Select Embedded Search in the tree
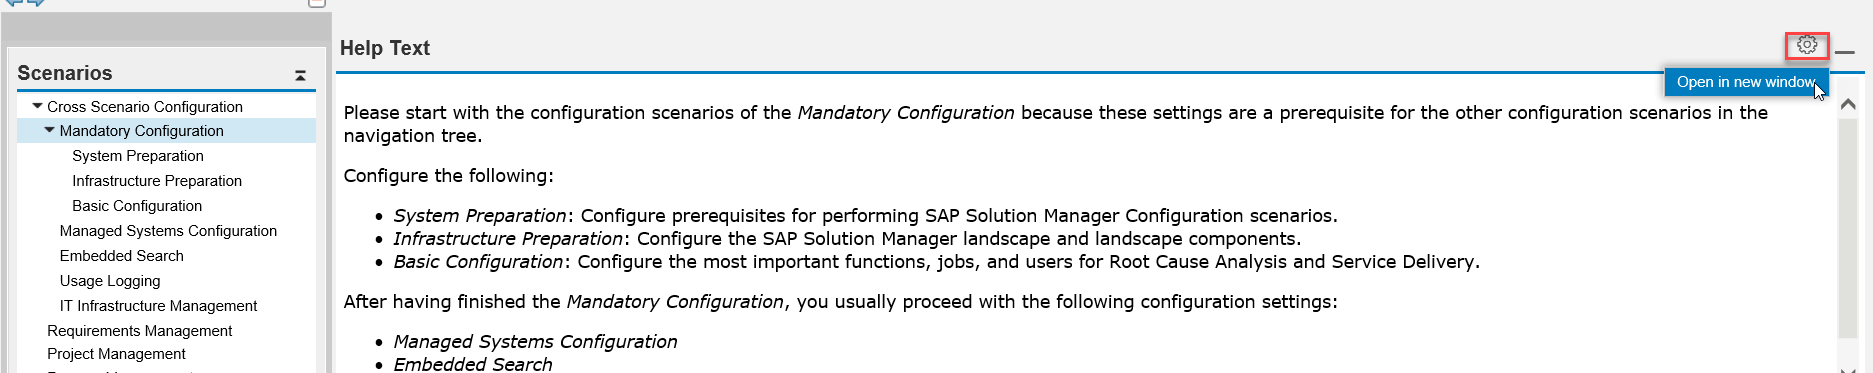This screenshot has height=373, width=1873. (121, 256)
